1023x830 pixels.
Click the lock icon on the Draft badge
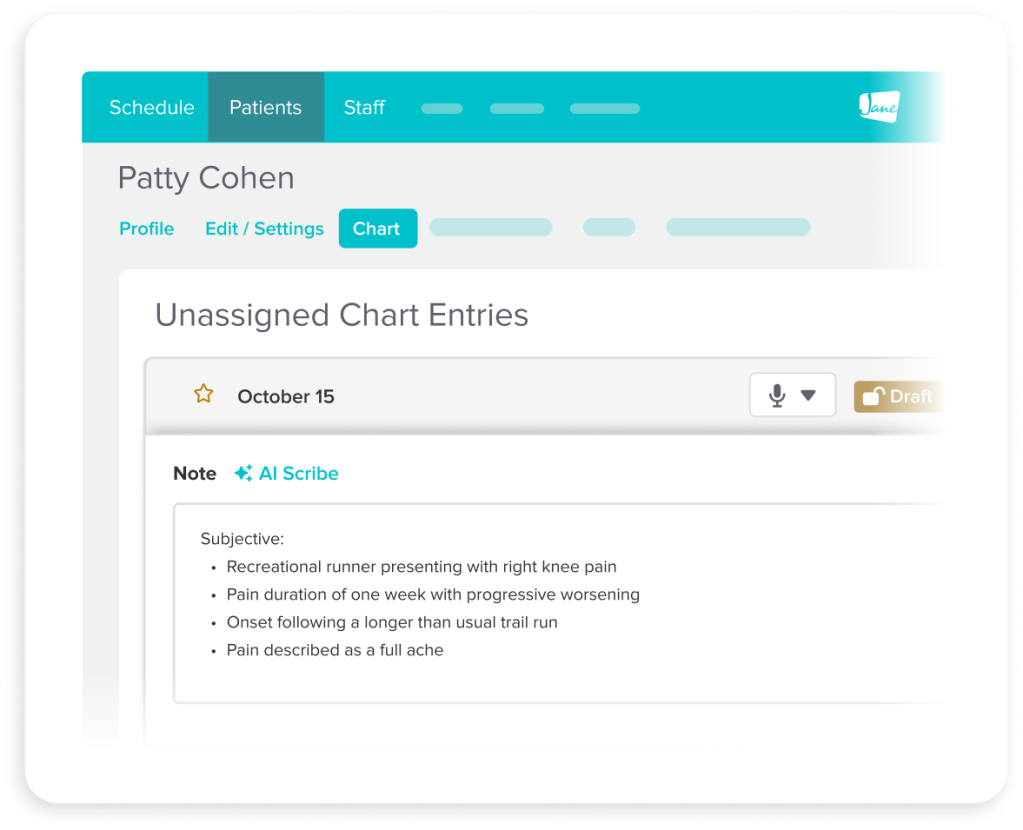(x=869, y=395)
